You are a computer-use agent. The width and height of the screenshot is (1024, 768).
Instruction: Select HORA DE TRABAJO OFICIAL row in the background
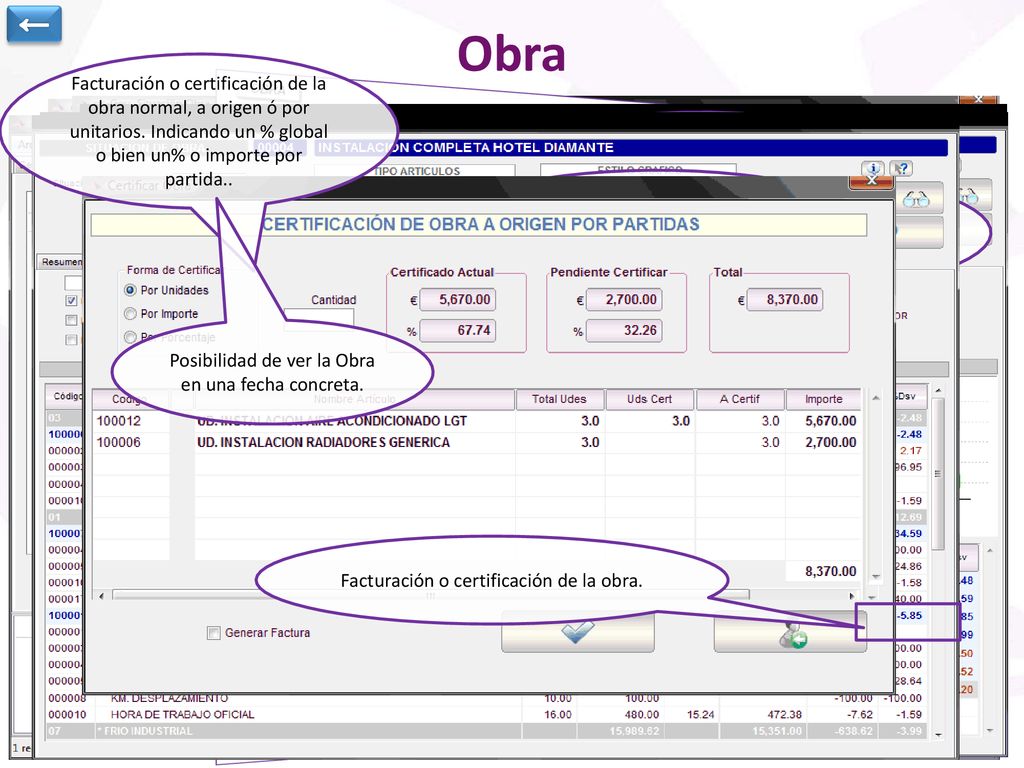(x=182, y=714)
